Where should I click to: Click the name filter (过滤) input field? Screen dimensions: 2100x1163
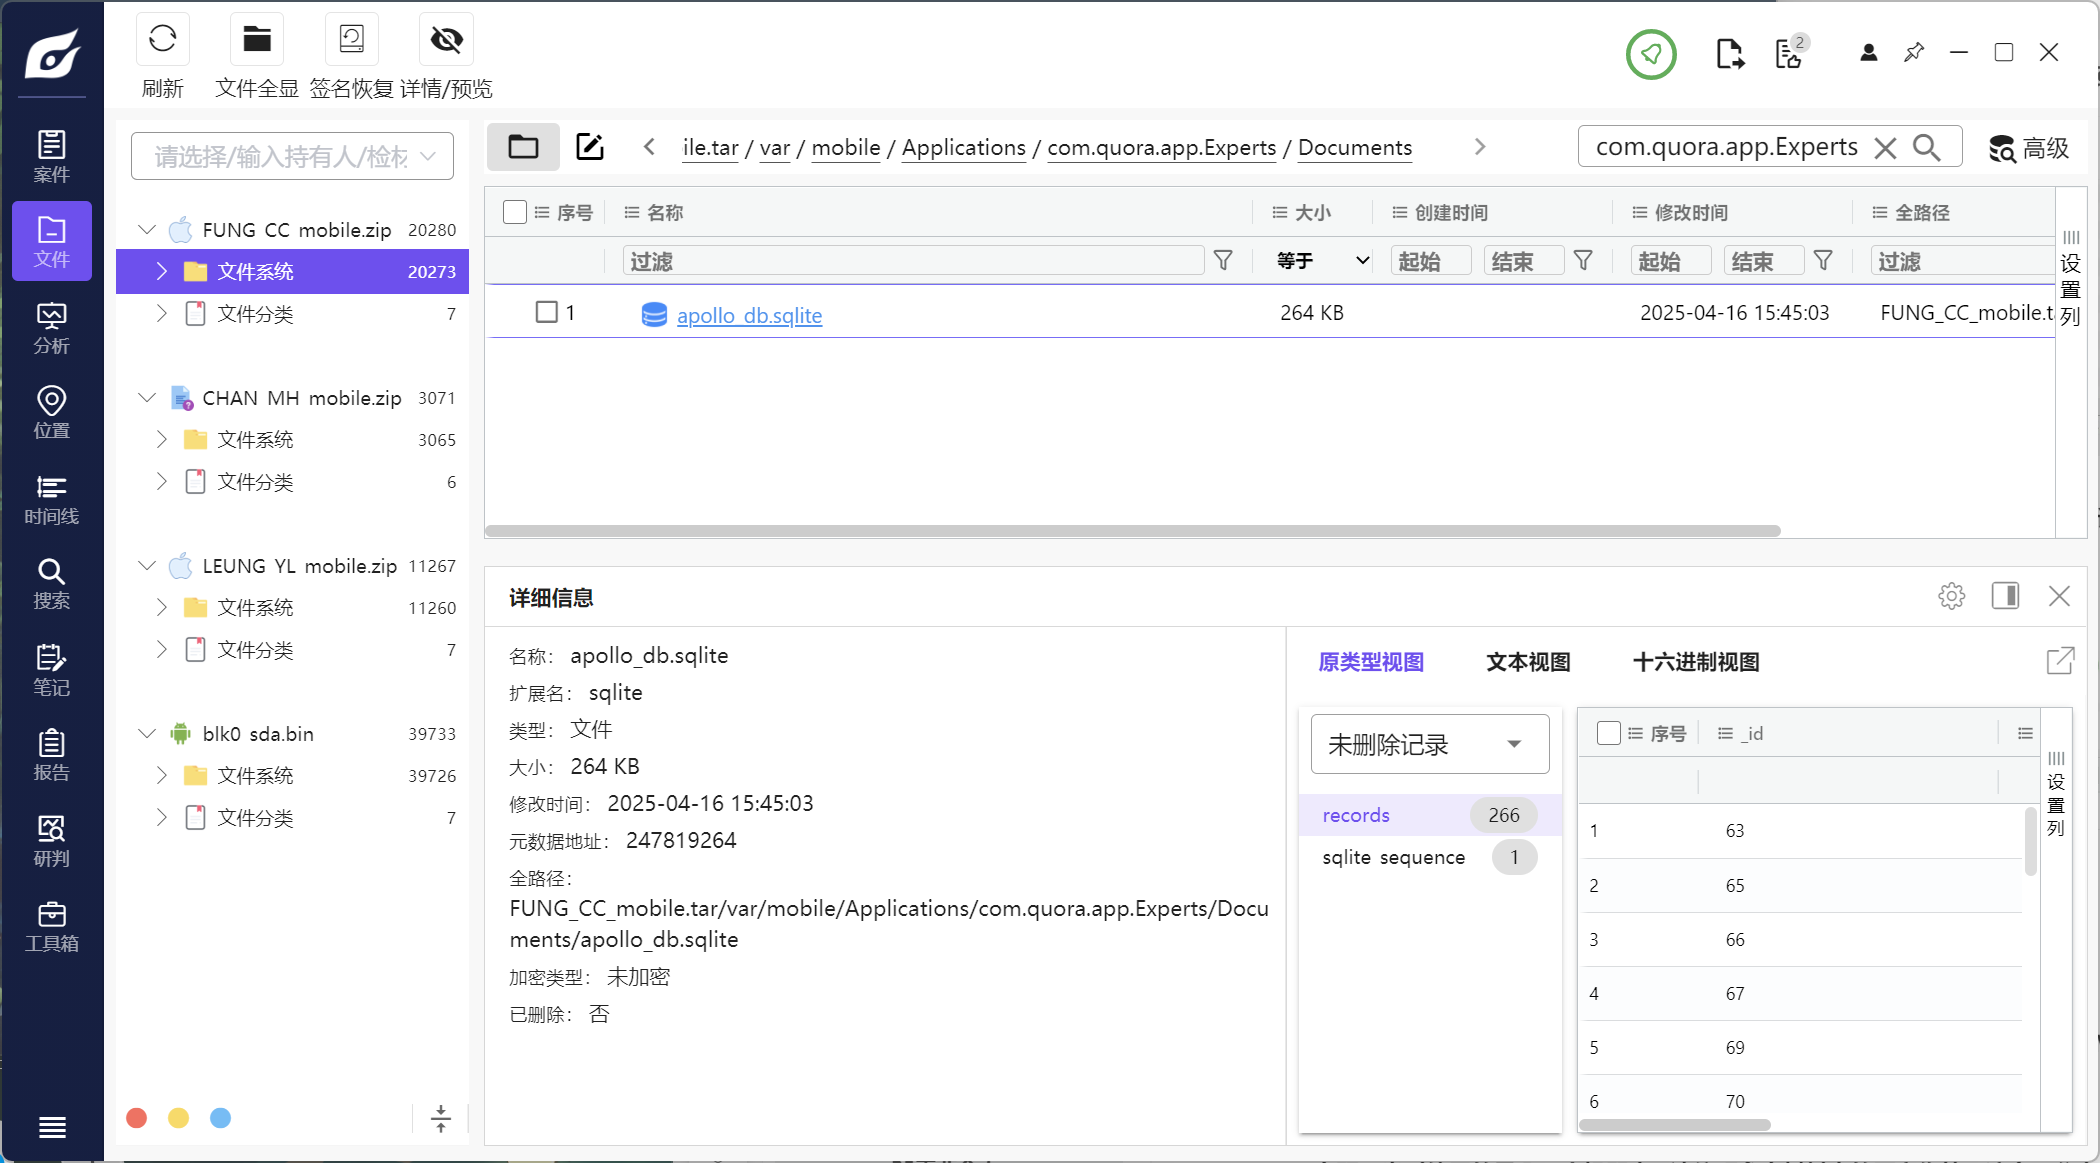[x=912, y=261]
